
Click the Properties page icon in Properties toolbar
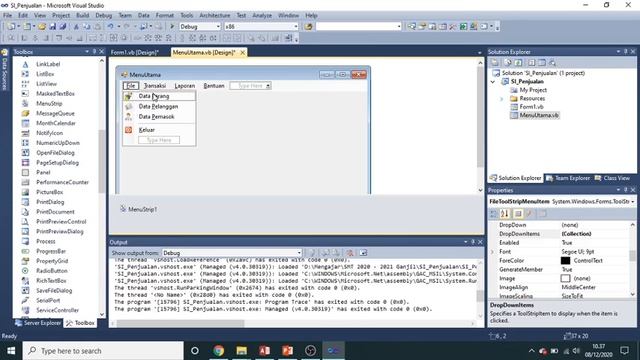click(542, 213)
